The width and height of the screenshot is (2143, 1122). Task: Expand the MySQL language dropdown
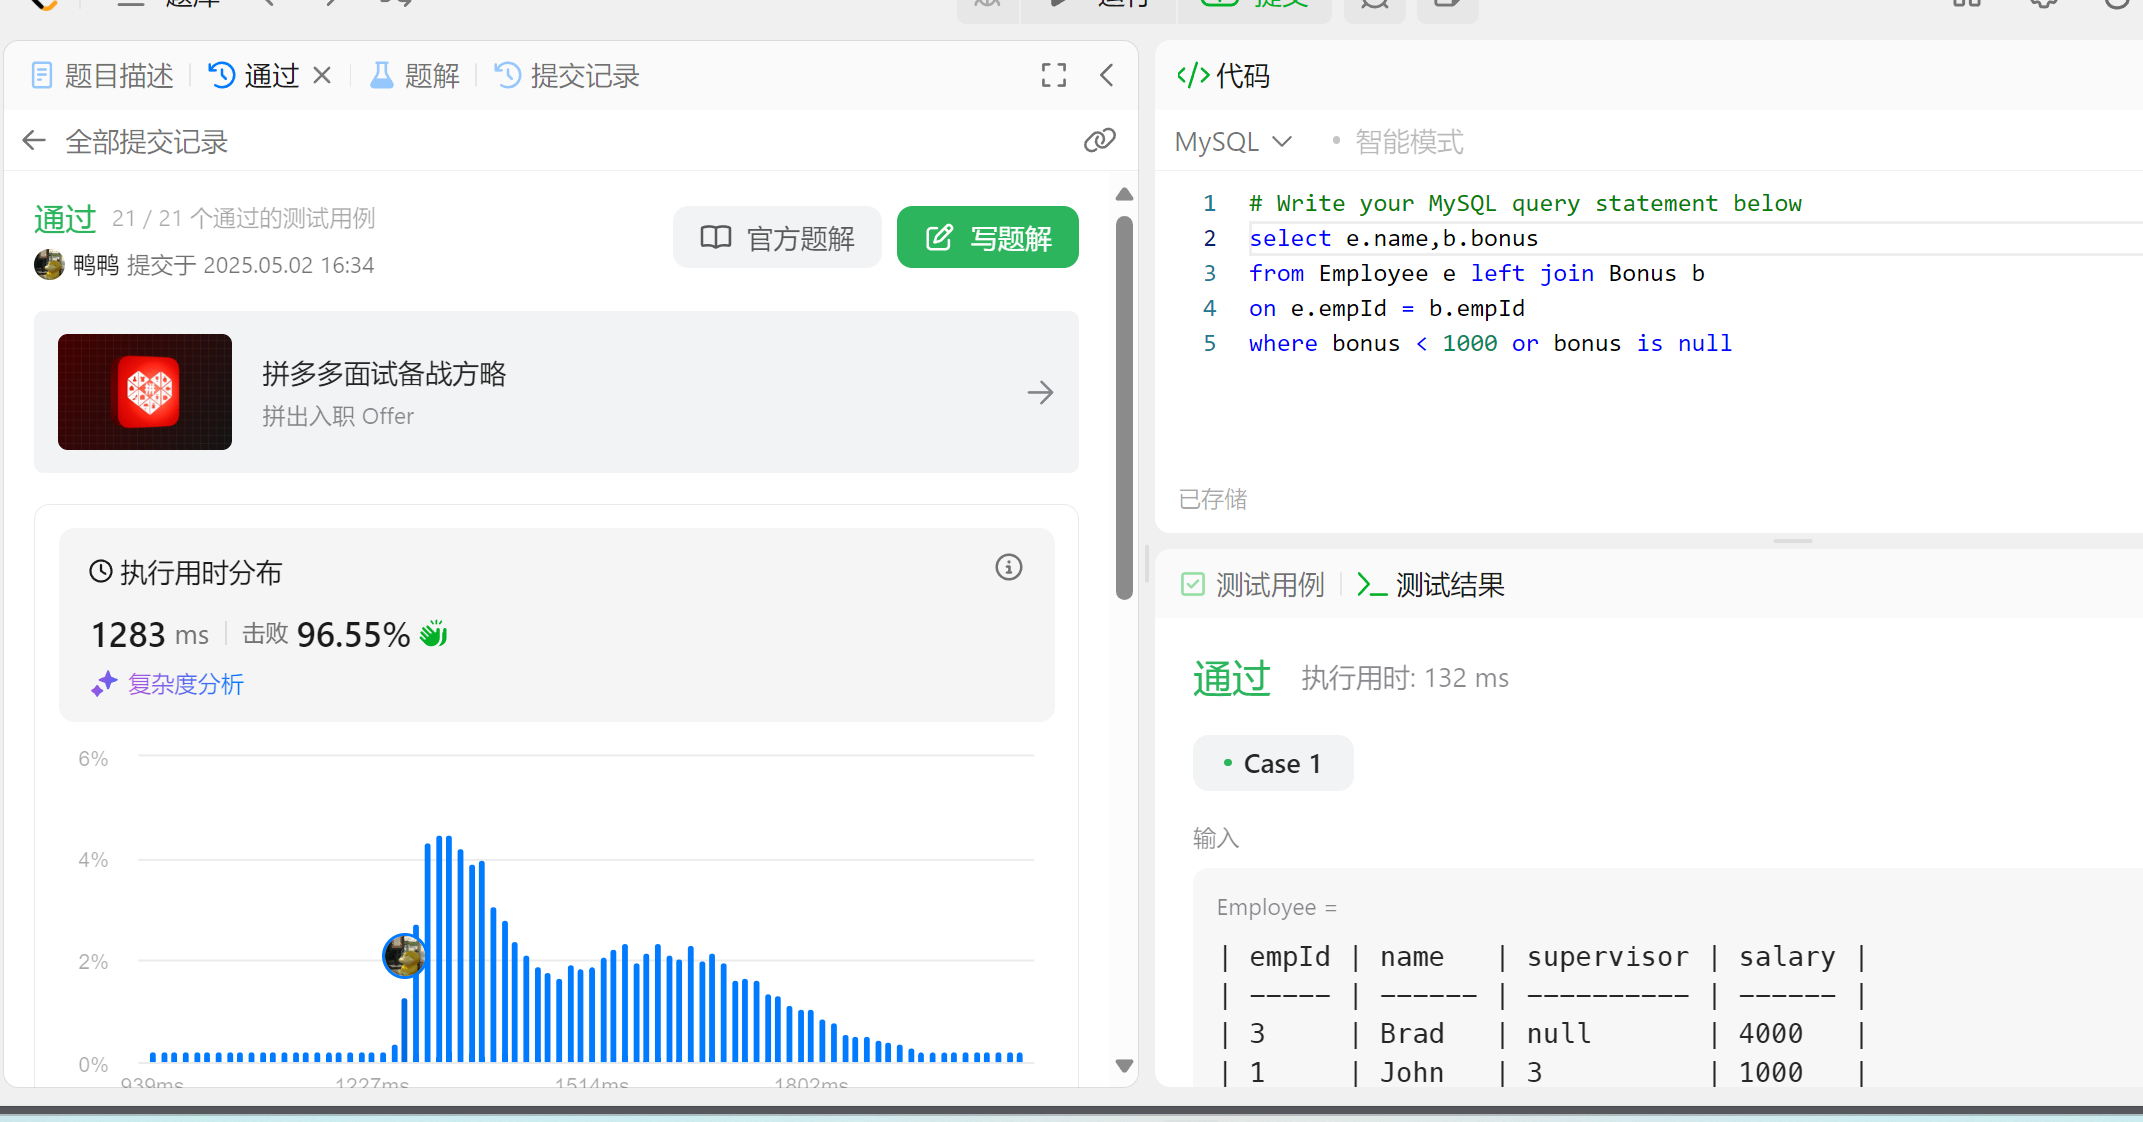[x=1233, y=142]
